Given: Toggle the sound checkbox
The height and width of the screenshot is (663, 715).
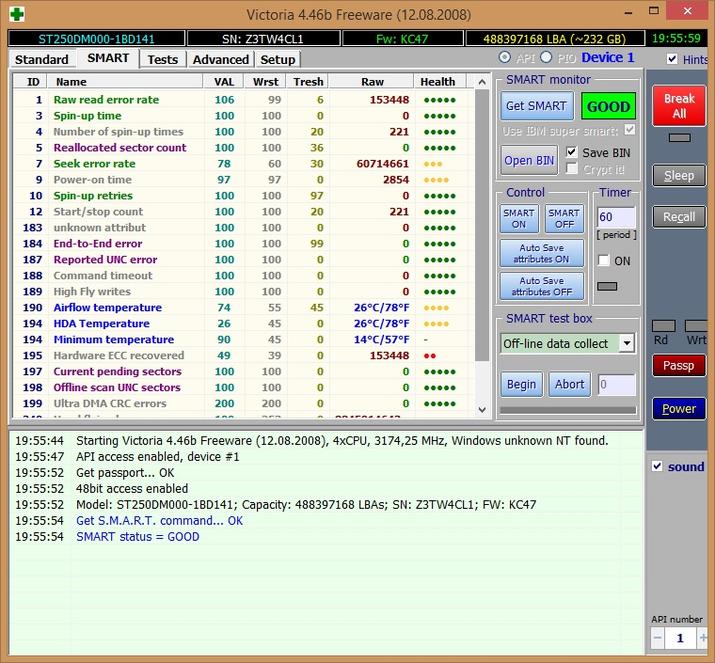Looking at the screenshot, I should point(657,466).
